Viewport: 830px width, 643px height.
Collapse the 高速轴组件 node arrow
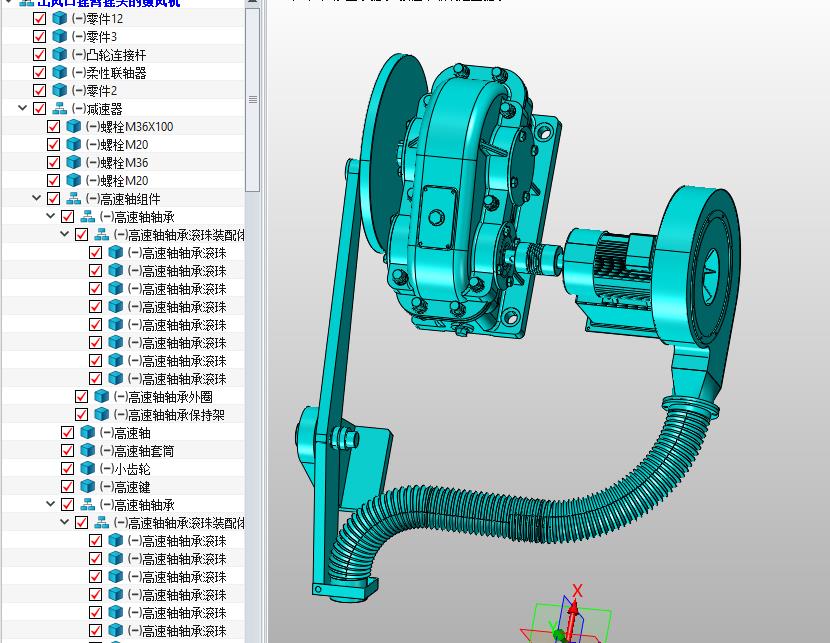tap(37, 198)
